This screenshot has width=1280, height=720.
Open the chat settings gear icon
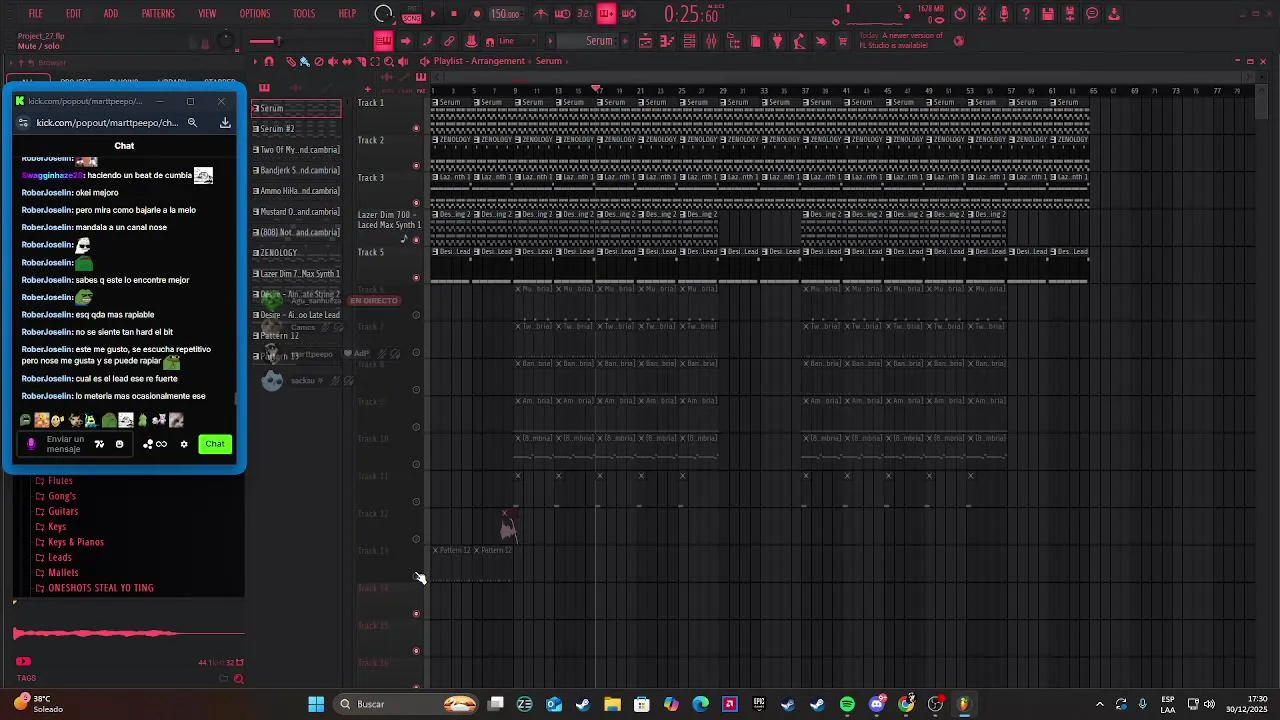pos(184,444)
